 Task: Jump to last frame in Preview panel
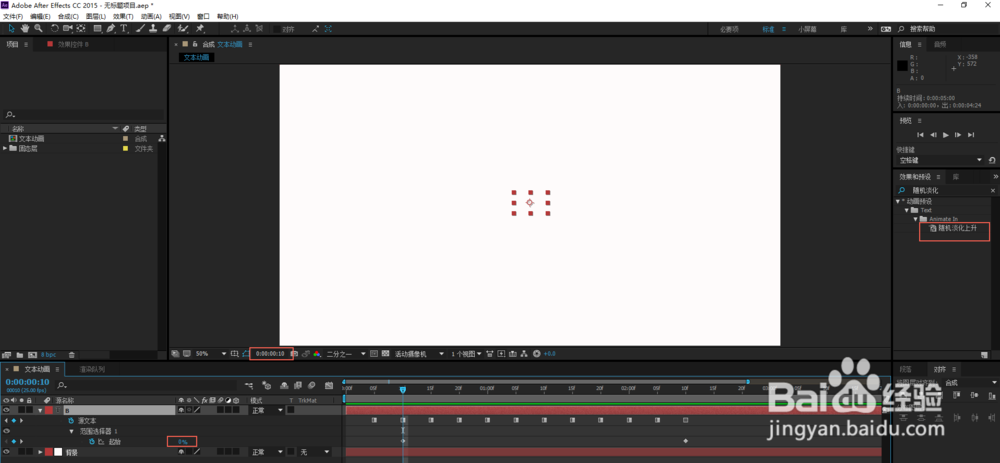coord(971,135)
